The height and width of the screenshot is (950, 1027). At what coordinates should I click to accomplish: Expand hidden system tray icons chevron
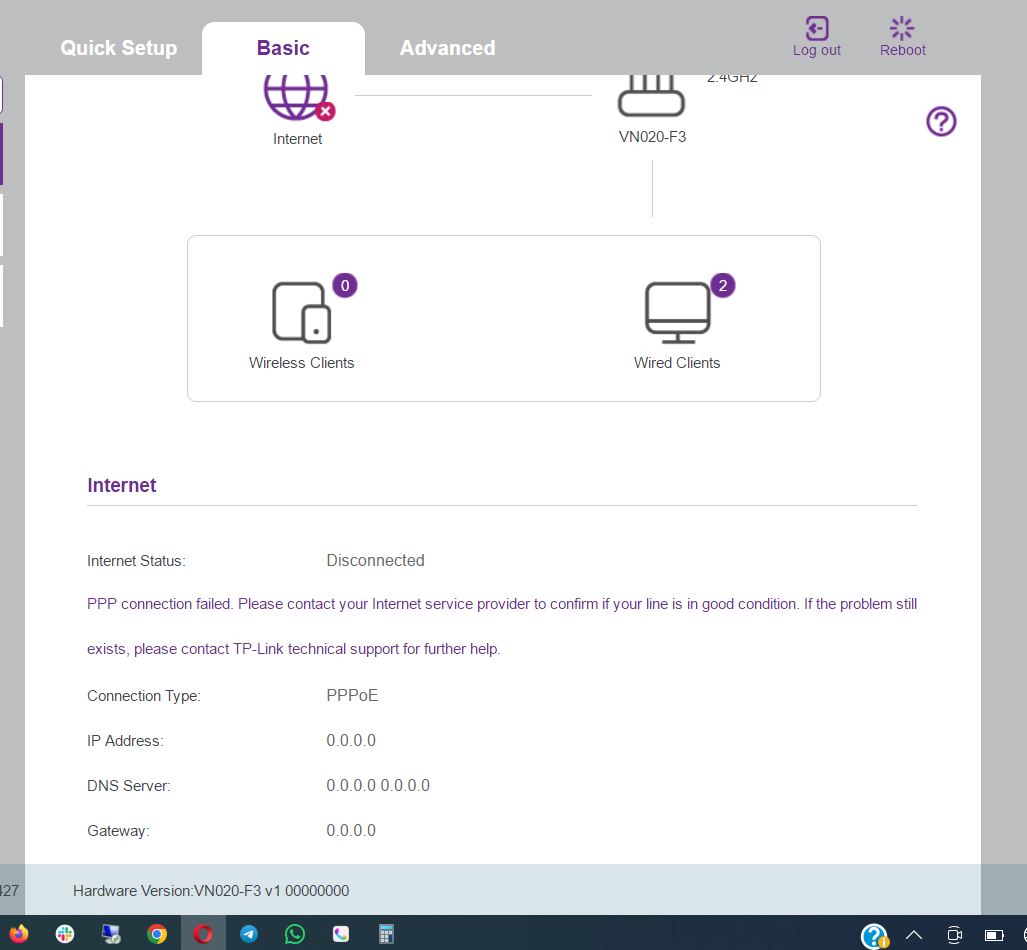tap(914, 935)
